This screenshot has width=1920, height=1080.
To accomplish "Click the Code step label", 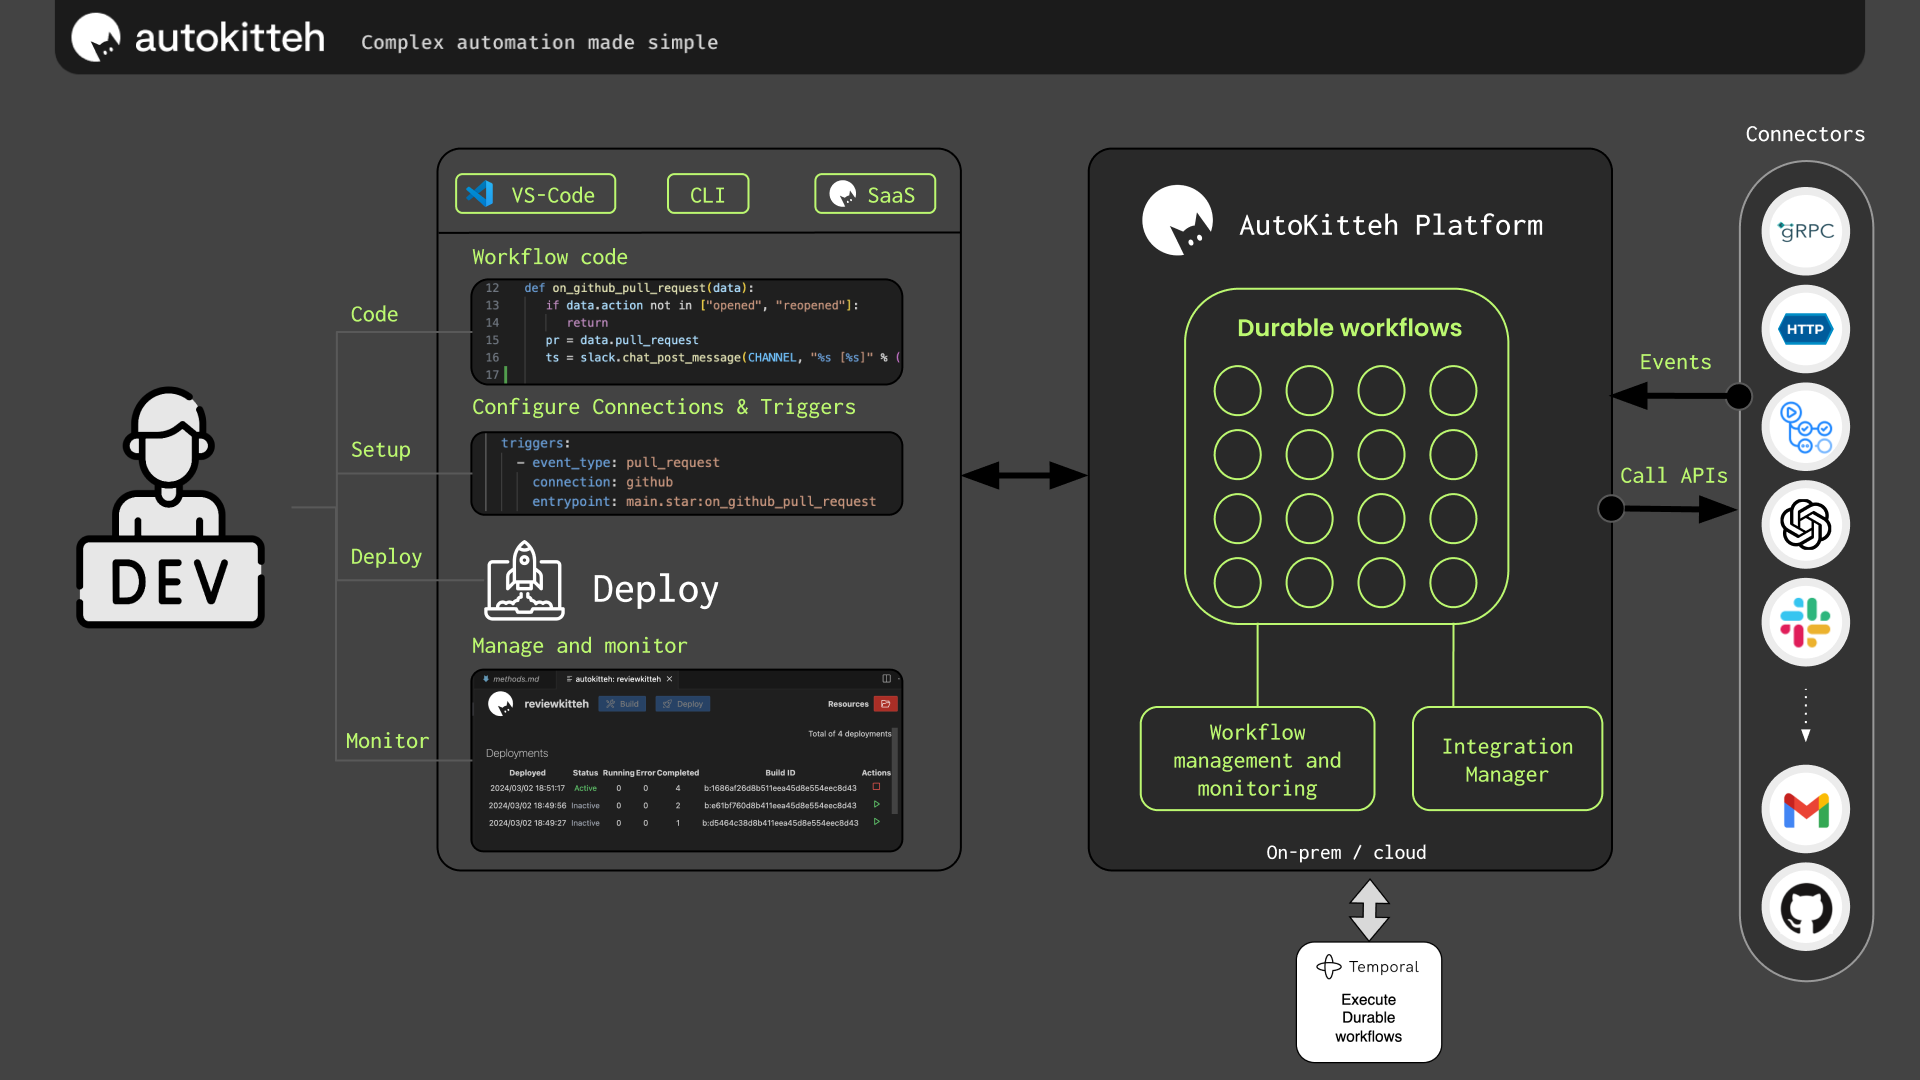I will (x=374, y=314).
